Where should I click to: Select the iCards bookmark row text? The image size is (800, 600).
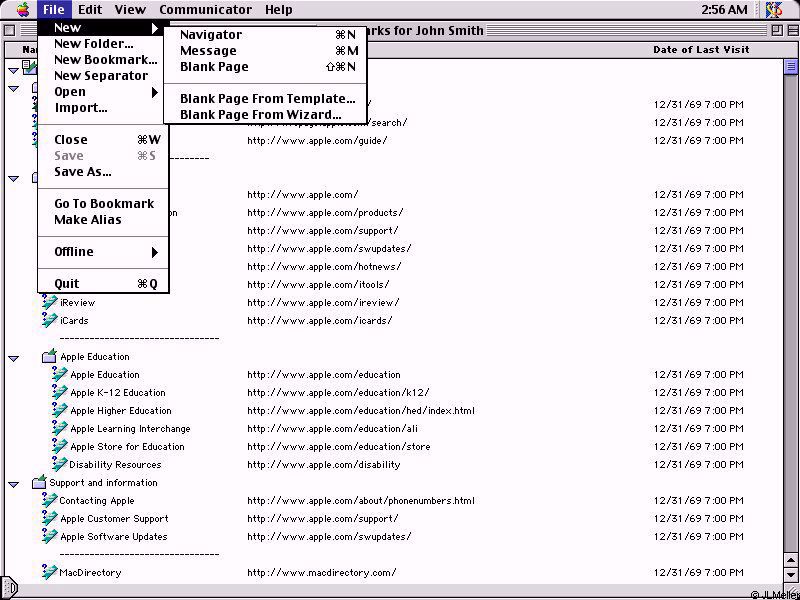pyautogui.click(x=74, y=320)
